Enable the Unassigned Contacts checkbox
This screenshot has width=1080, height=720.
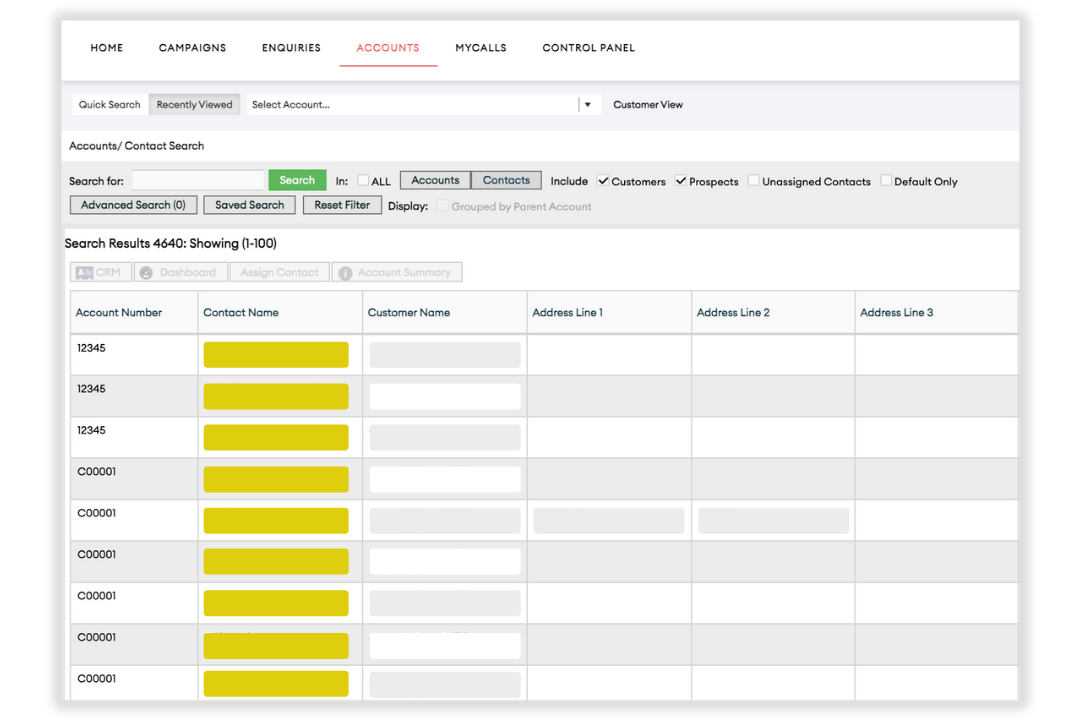tap(754, 181)
